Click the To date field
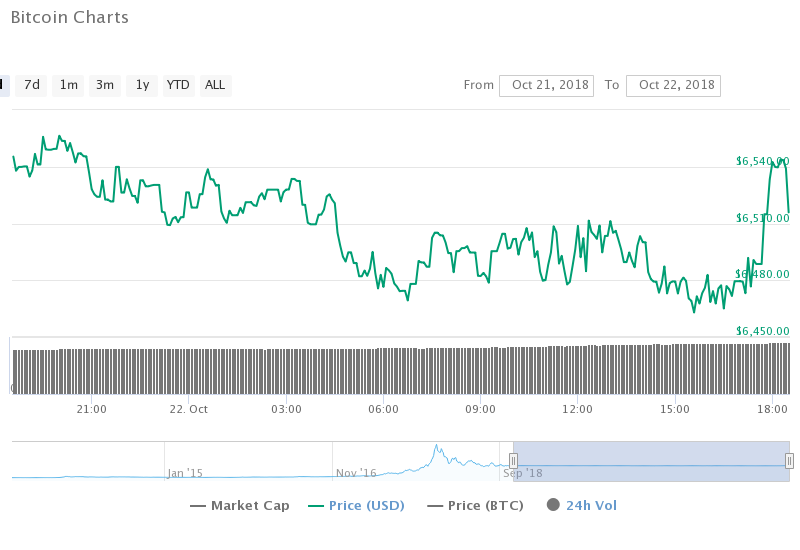This screenshot has width=800, height=550. [x=673, y=85]
